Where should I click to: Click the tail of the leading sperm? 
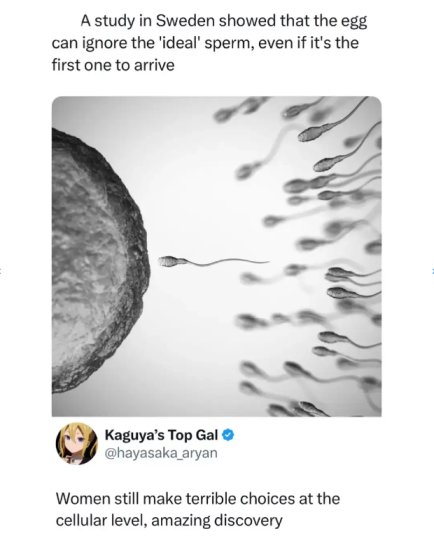click(x=229, y=262)
